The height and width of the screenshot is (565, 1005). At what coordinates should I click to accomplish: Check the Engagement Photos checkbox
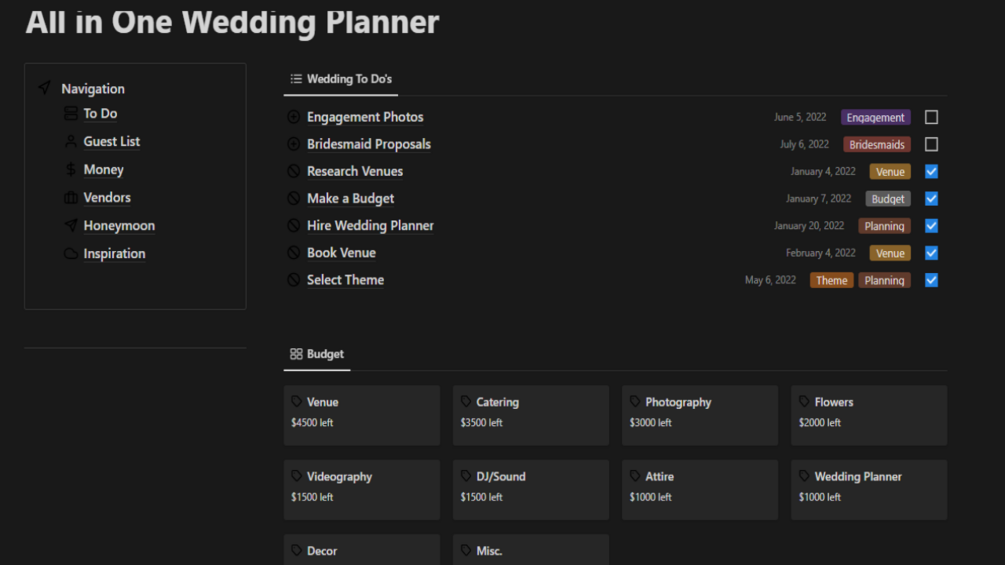pos(931,117)
